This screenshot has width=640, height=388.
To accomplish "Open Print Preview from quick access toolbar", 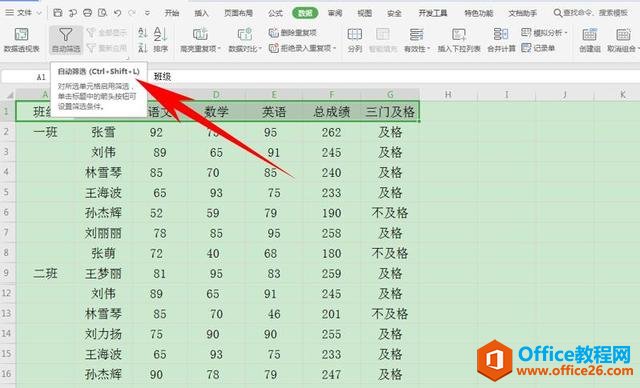I will (x=102, y=13).
